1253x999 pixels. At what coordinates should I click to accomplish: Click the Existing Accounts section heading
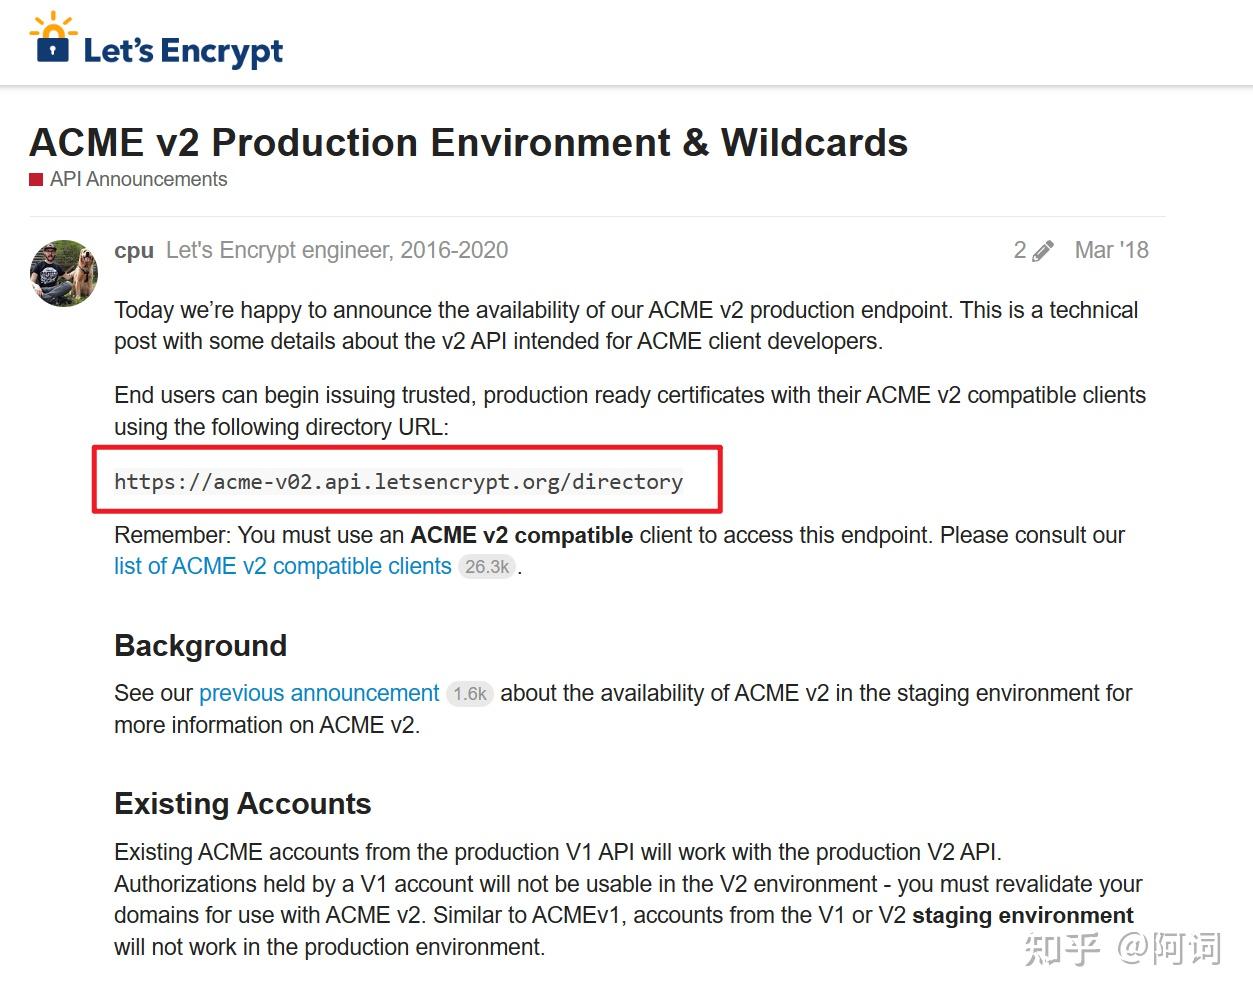pyautogui.click(x=242, y=804)
